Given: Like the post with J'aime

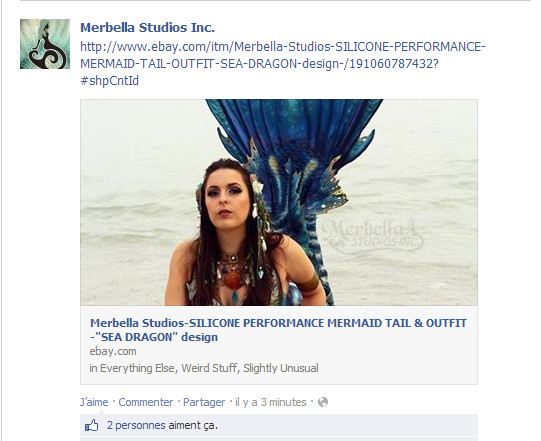Looking at the screenshot, I should point(94,402).
